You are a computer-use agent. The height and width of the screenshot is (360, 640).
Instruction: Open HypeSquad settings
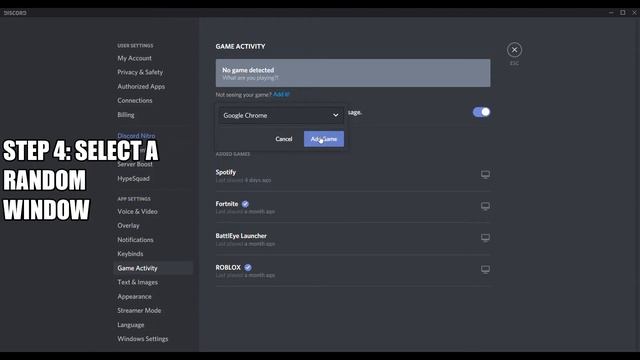tap(133, 178)
